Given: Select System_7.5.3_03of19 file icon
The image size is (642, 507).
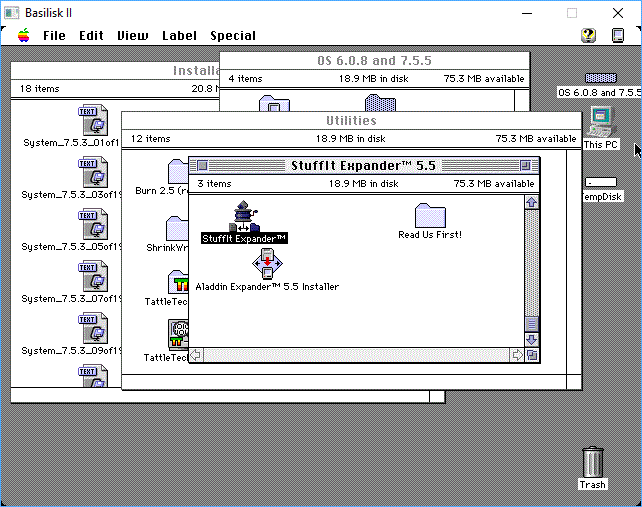Looking at the screenshot, I should pyautogui.click(x=93, y=172).
